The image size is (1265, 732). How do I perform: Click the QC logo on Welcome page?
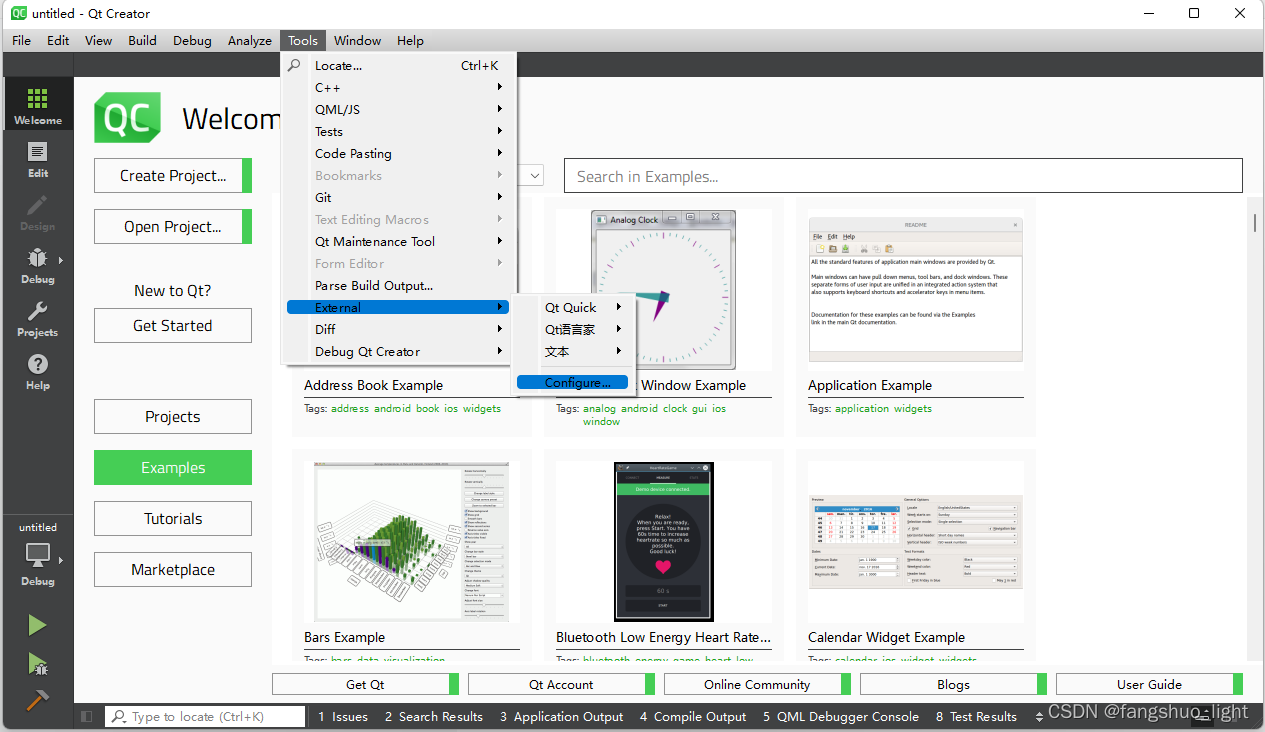tap(128, 118)
